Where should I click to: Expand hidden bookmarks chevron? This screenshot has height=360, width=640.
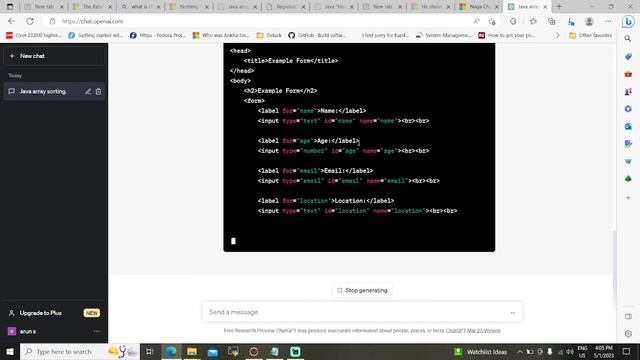point(558,36)
